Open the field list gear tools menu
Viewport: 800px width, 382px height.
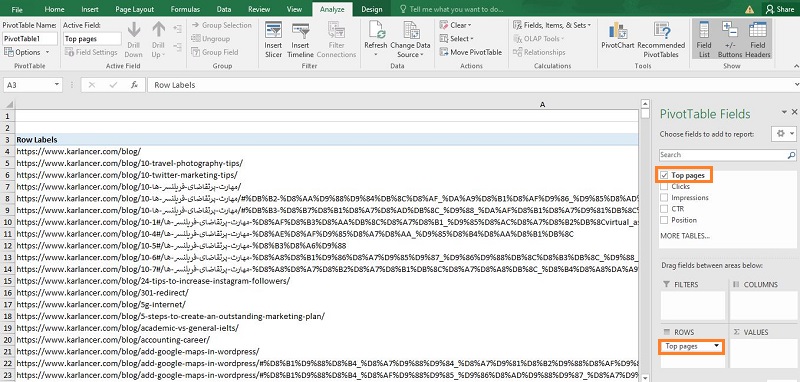click(784, 134)
